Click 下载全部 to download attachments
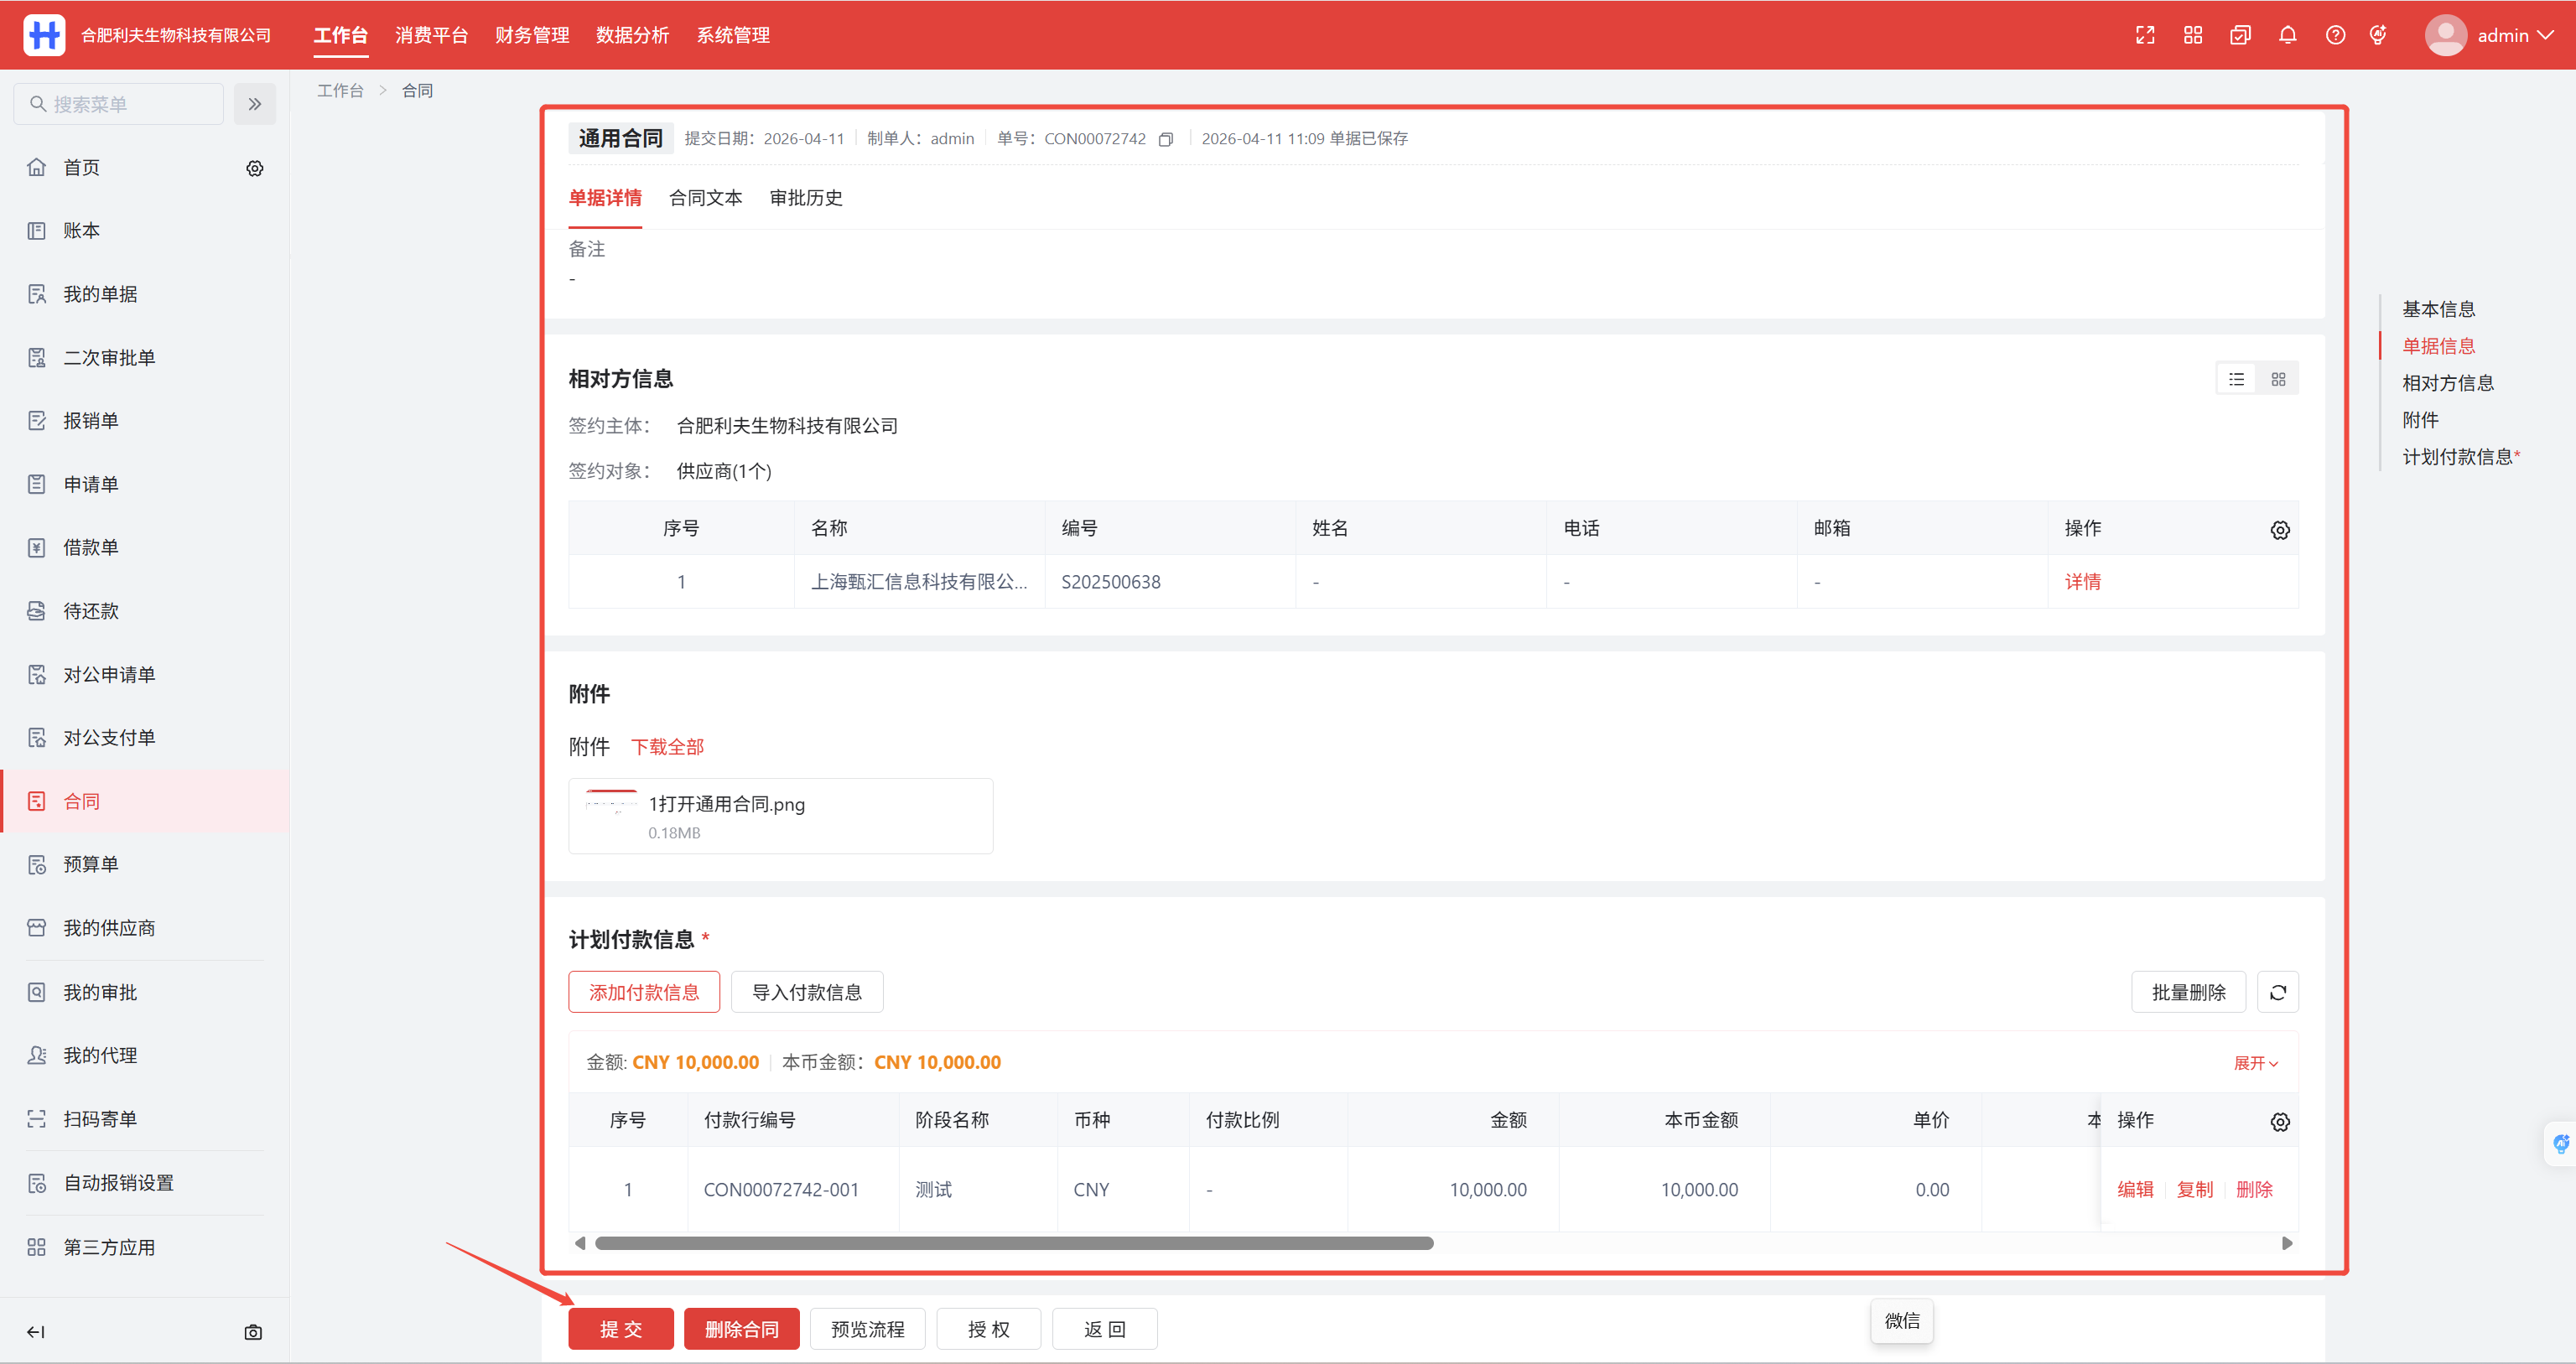This screenshot has width=2576, height=1364. pos(667,746)
